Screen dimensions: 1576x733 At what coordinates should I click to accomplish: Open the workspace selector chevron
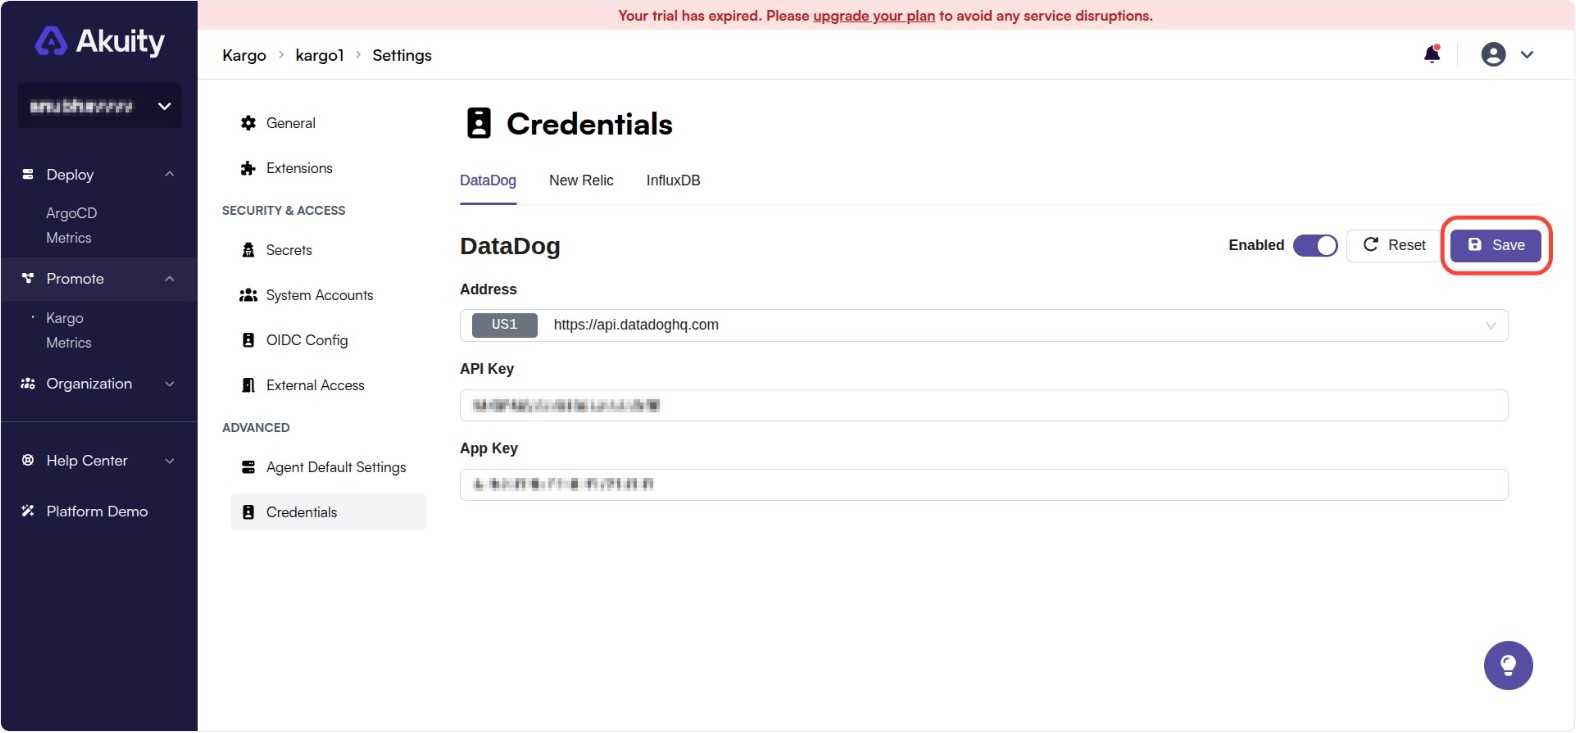[163, 105]
